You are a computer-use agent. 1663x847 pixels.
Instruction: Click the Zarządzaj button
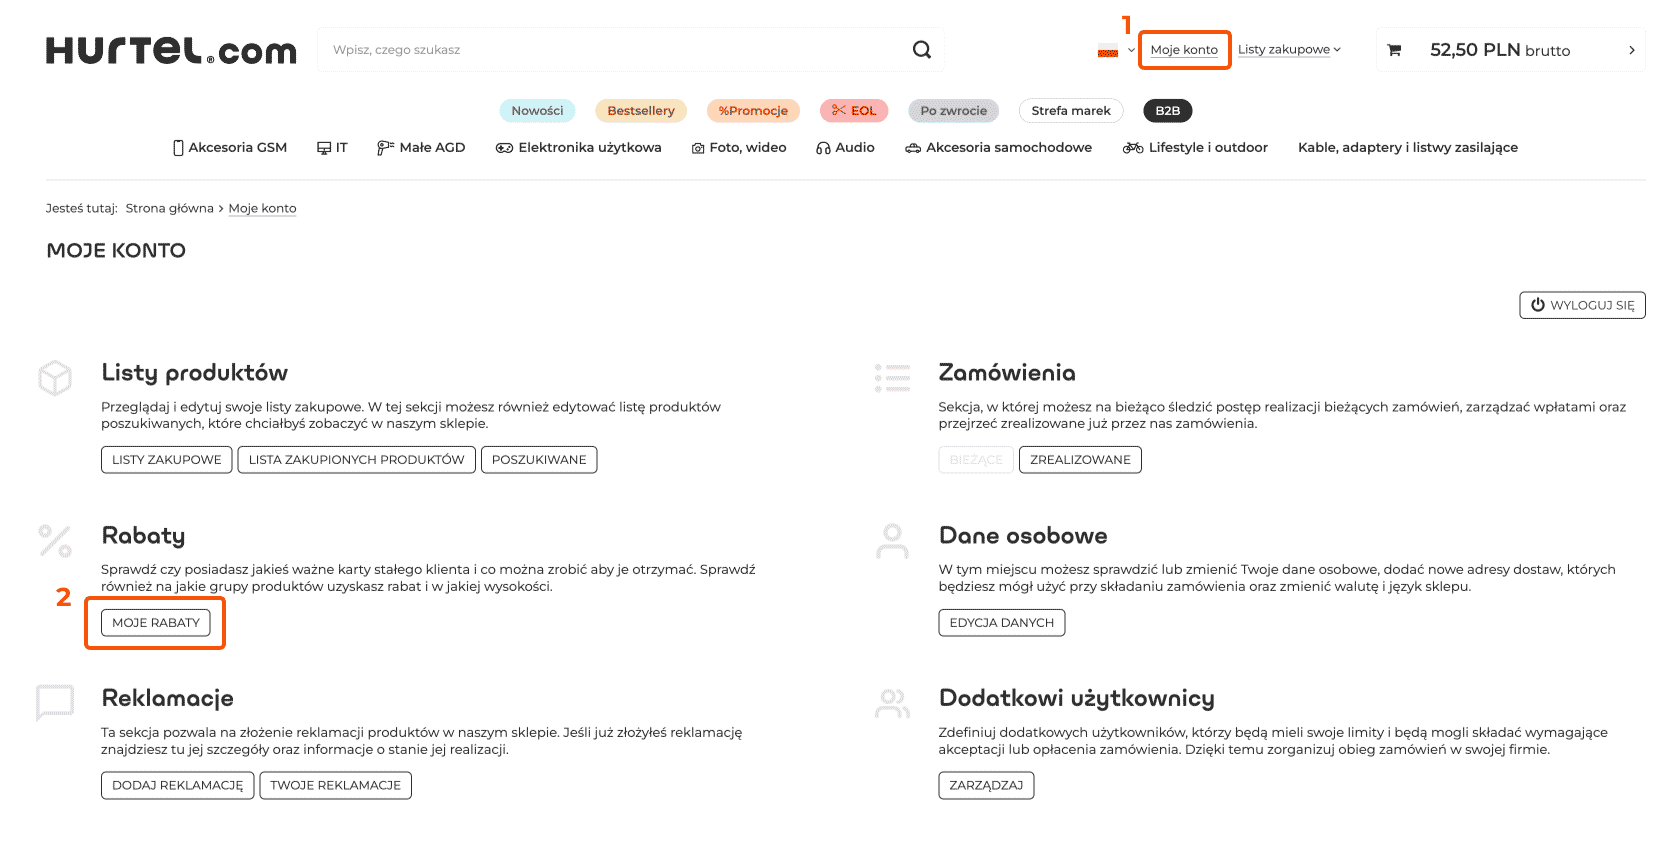(x=986, y=786)
